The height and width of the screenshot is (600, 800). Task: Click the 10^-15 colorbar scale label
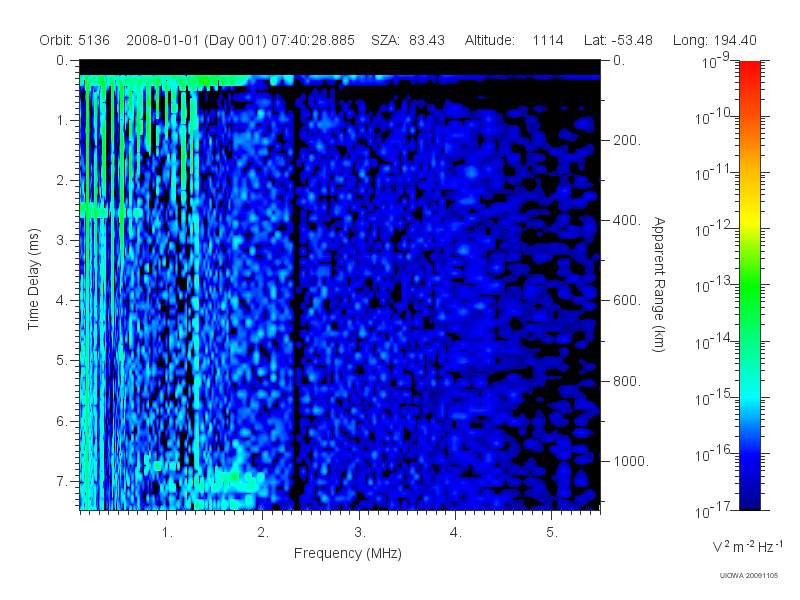[714, 397]
